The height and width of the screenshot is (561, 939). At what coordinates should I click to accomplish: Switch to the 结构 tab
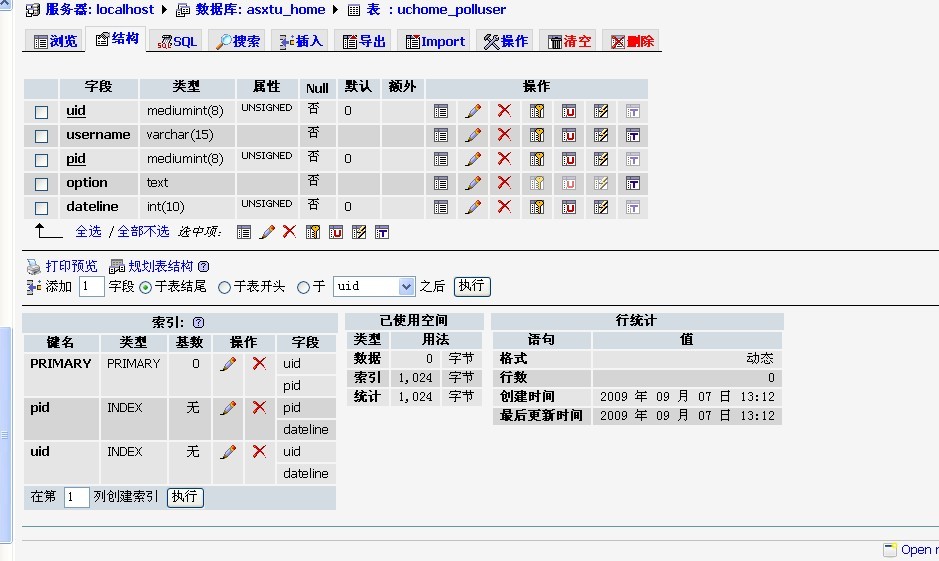click(117, 39)
